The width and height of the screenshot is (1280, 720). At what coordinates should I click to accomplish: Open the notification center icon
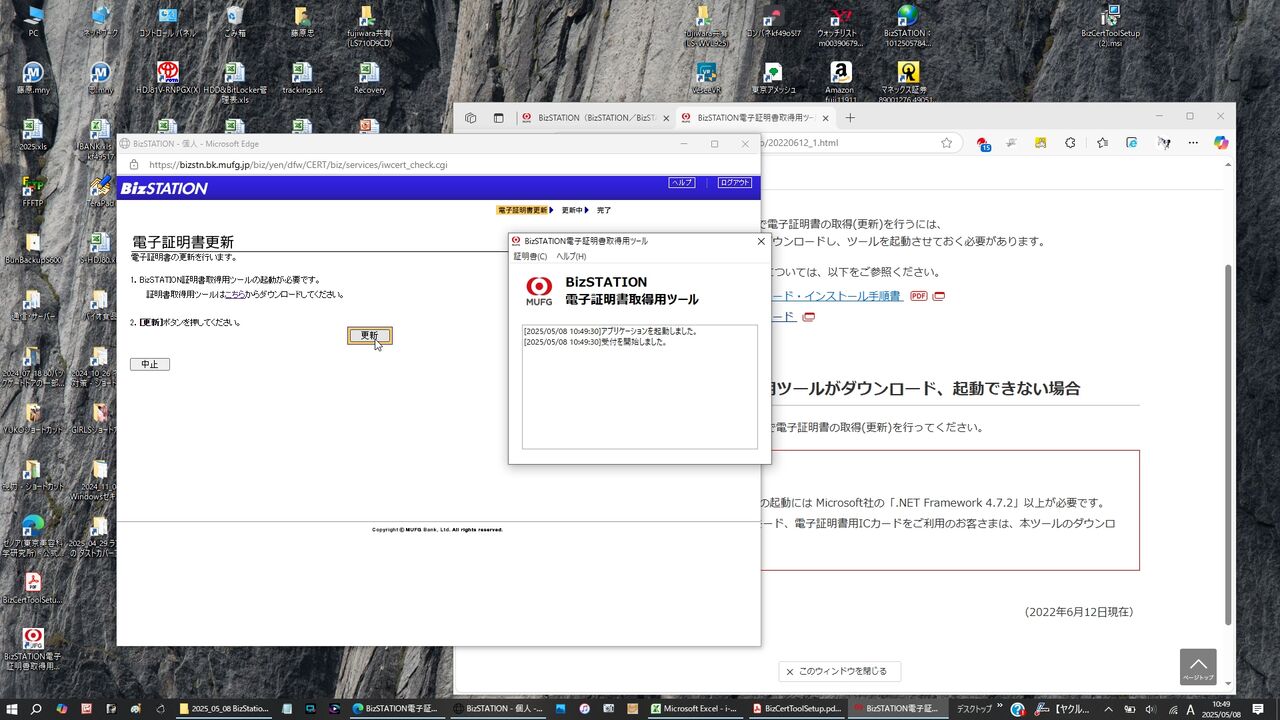tap(1258, 709)
